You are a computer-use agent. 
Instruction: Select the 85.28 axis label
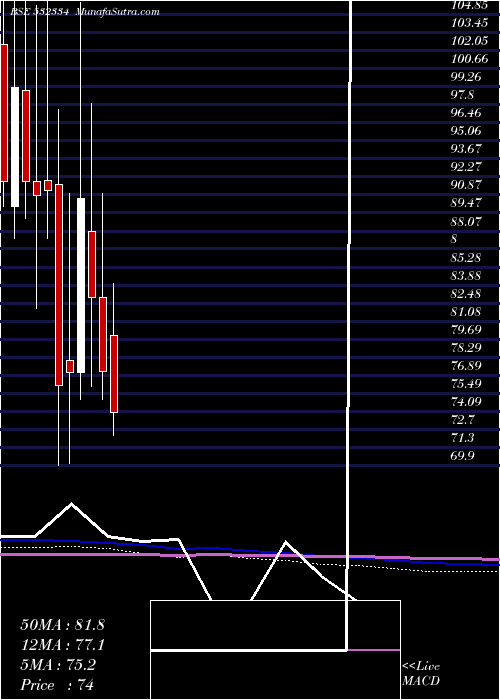click(x=467, y=257)
